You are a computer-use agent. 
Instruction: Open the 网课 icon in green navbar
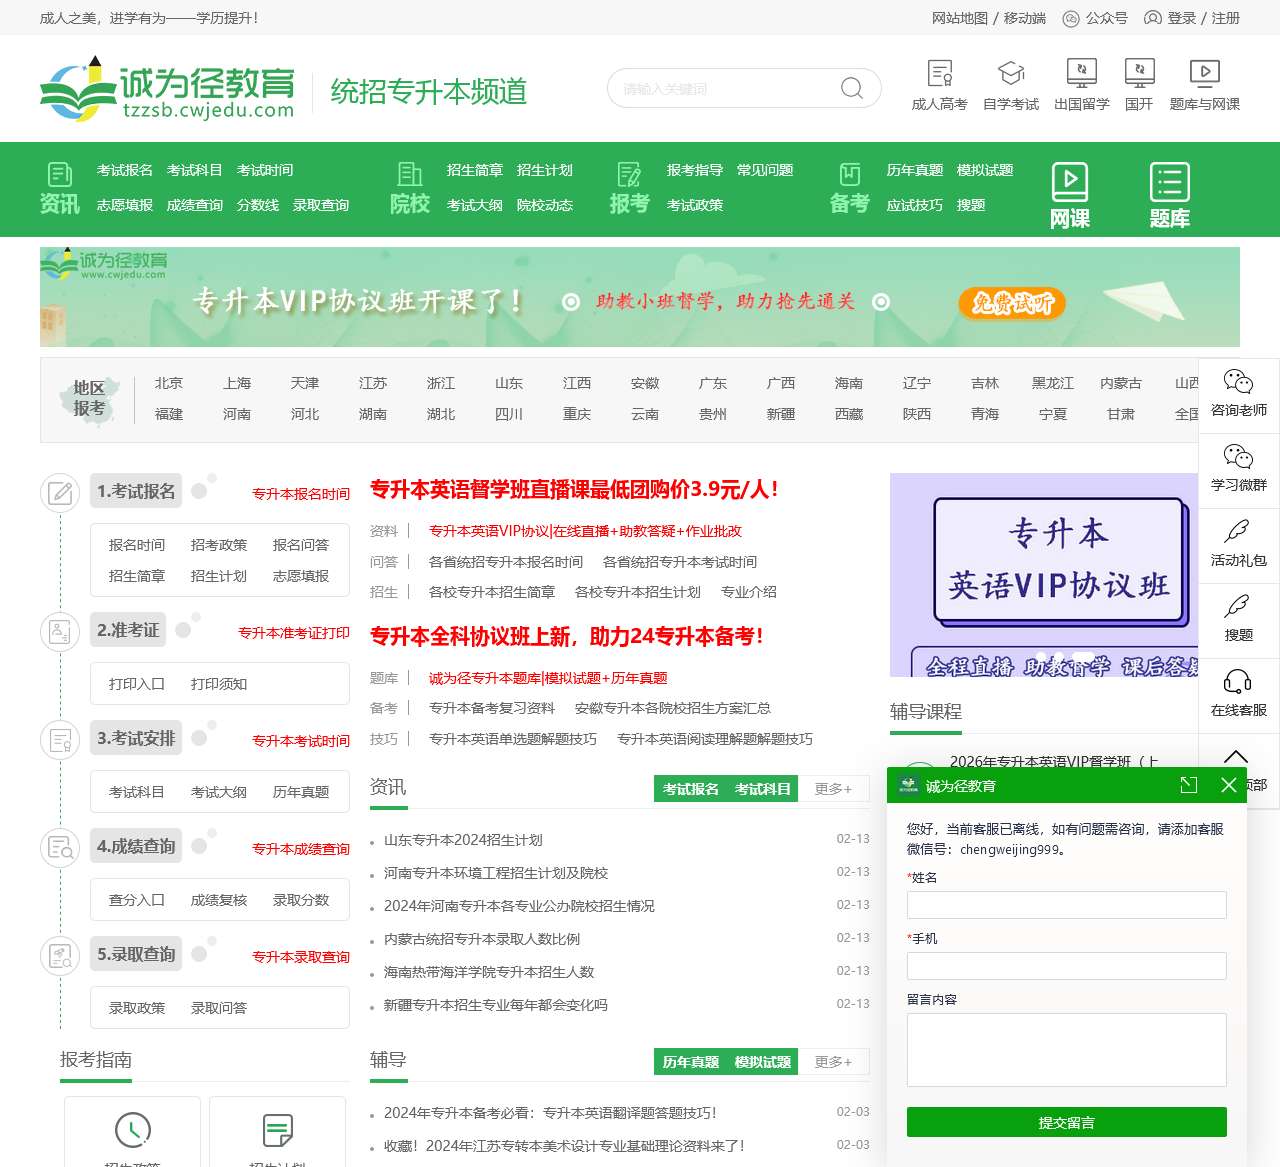pyautogui.click(x=1070, y=182)
